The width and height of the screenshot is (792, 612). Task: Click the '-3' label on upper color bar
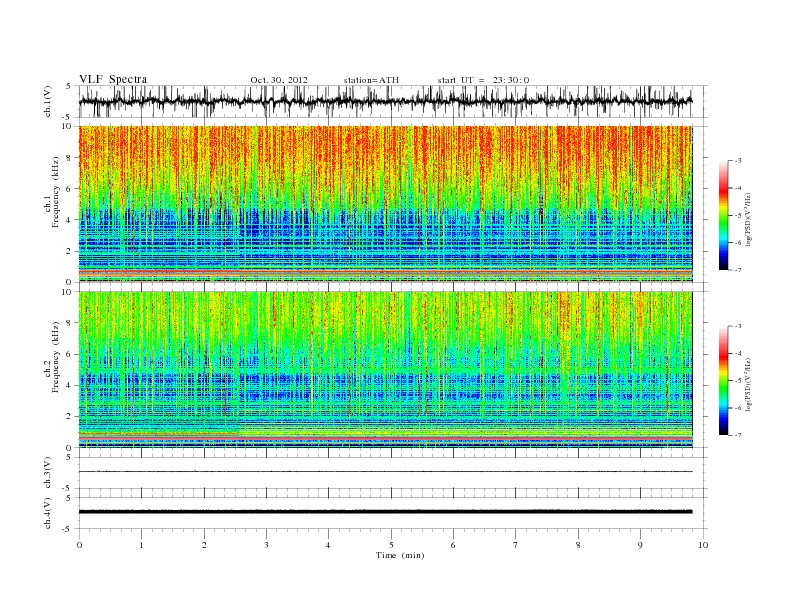click(738, 161)
